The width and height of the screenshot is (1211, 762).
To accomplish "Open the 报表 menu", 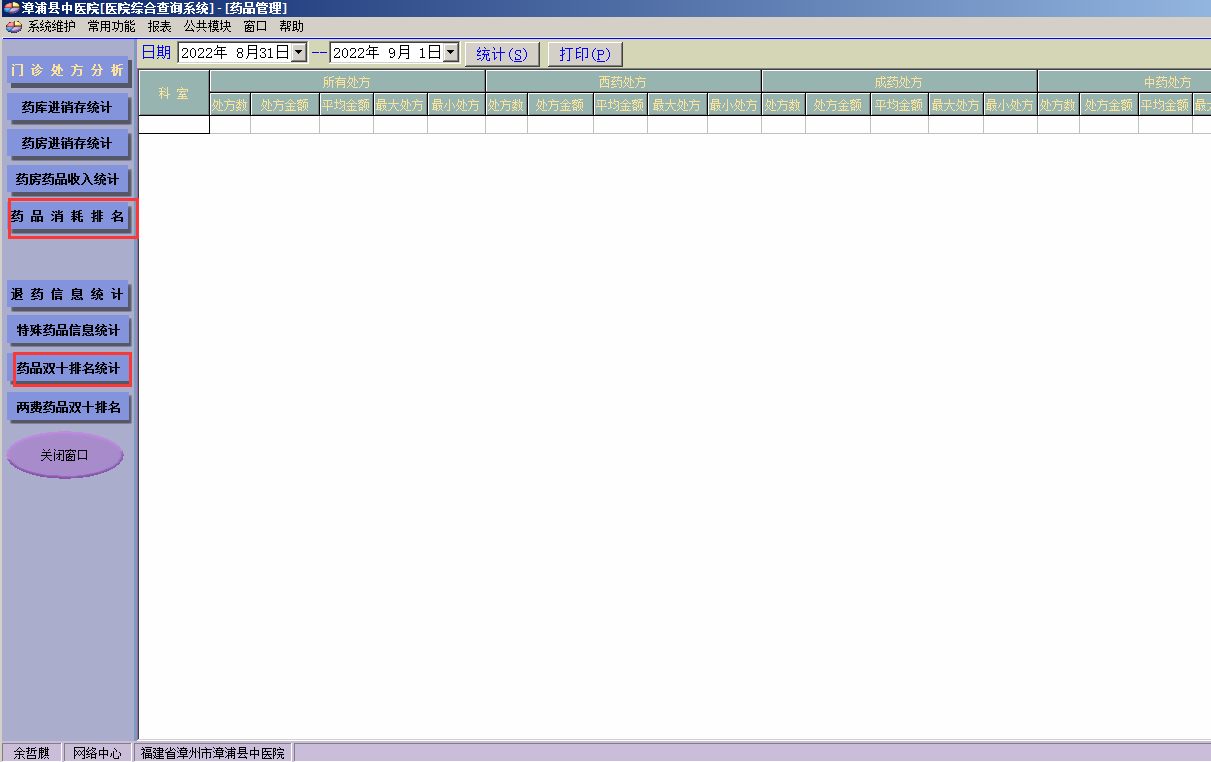I will (x=160, y=27).
